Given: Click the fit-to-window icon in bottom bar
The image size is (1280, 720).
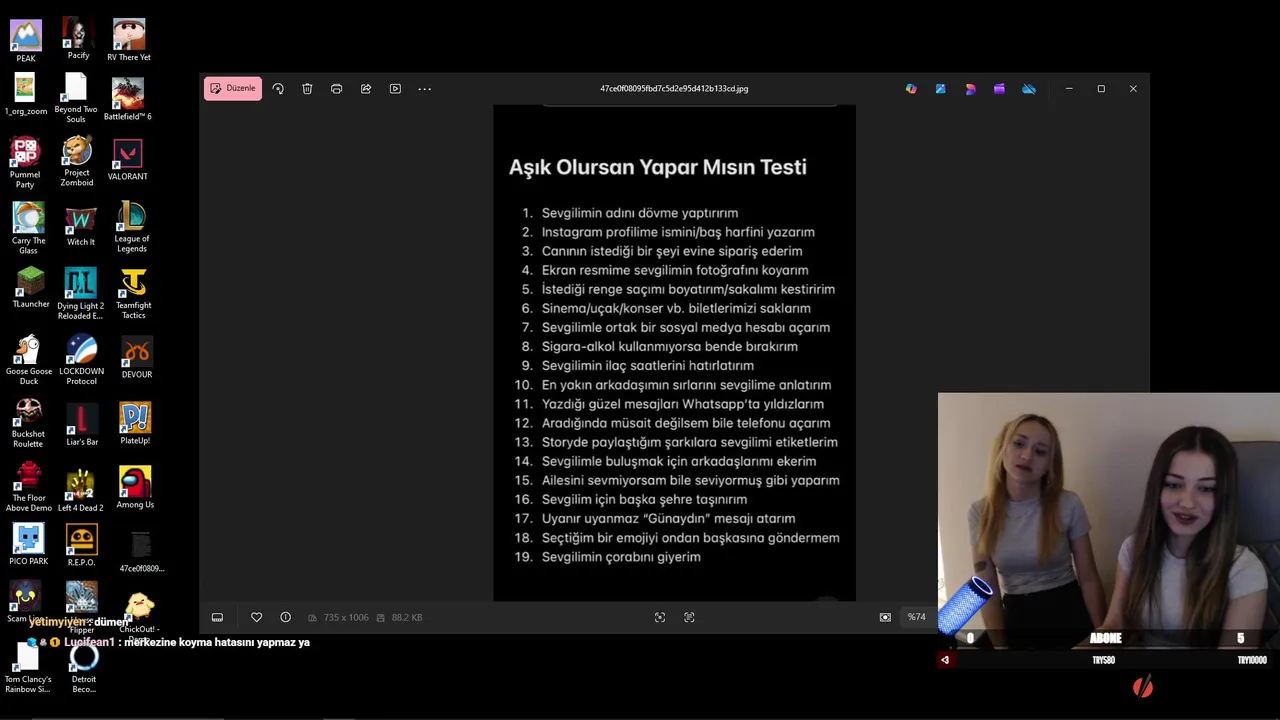Looking at the screenshot, I should pyautogui.click(x=659, y=617).
